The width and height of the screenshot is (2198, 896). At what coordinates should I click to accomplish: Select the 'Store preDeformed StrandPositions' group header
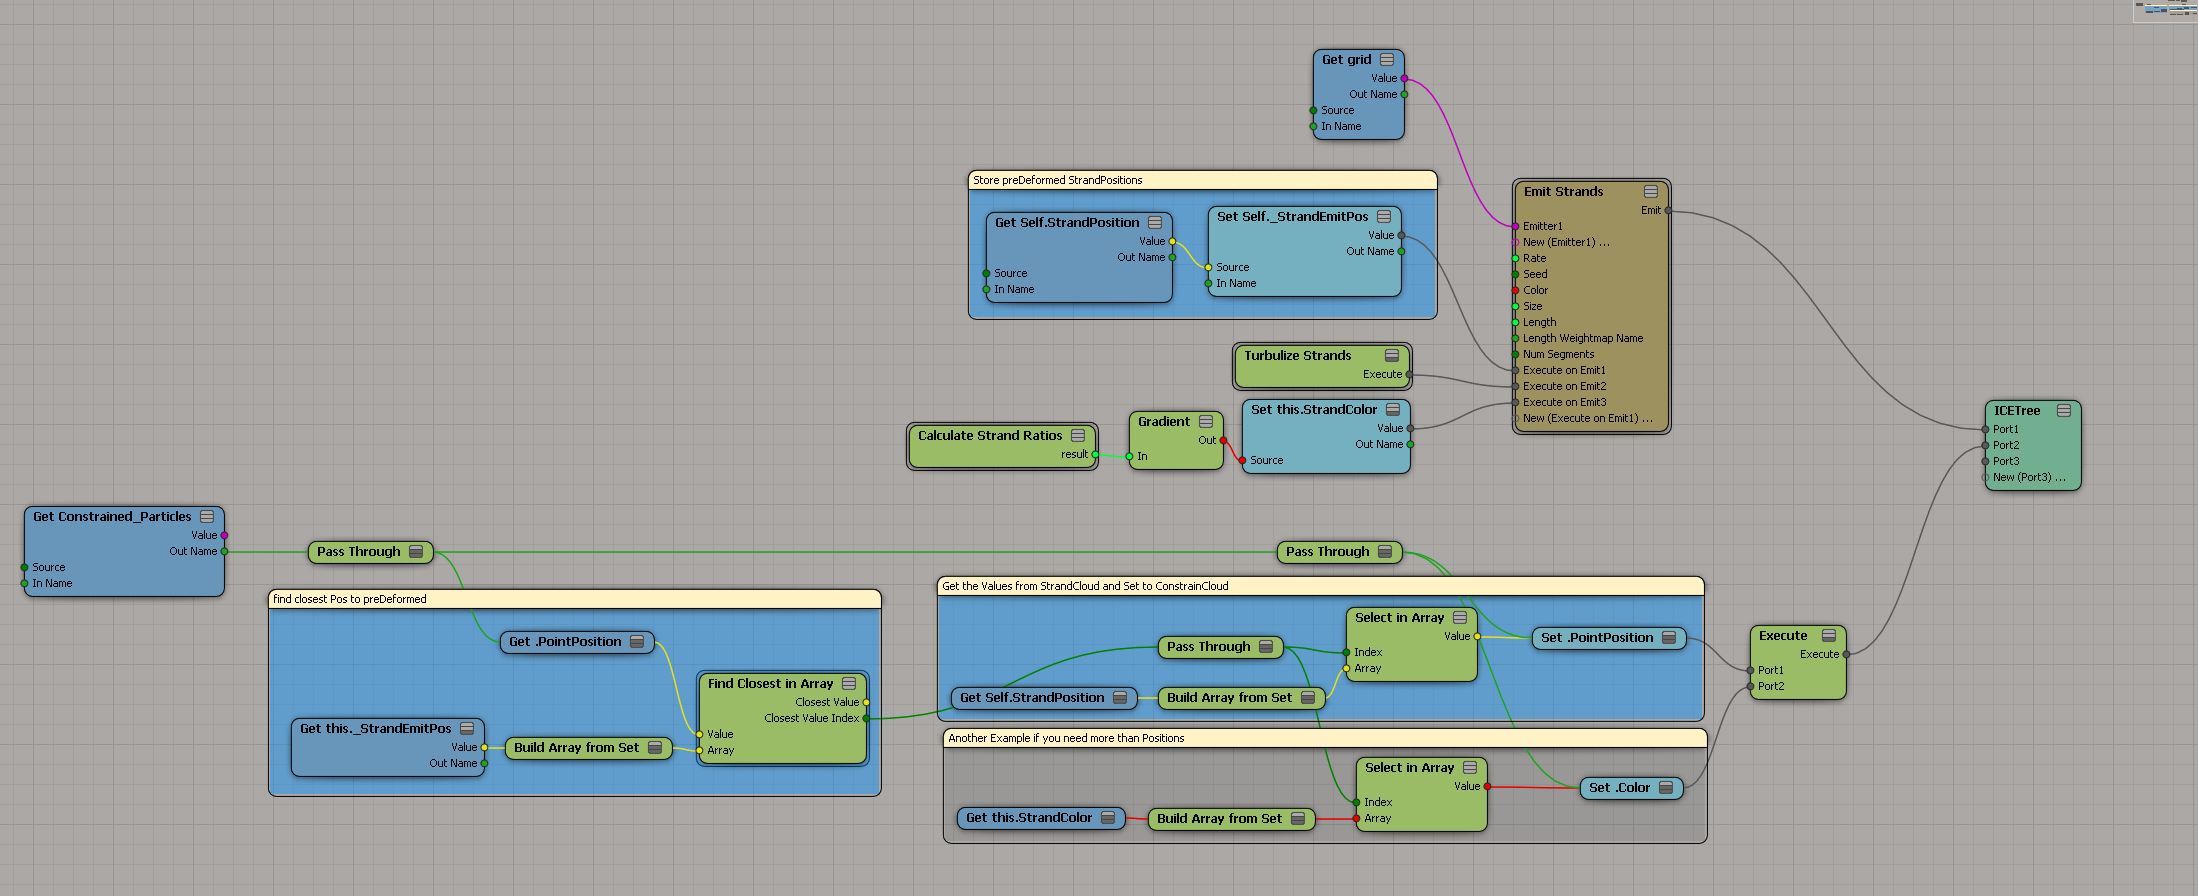(1202, 180)
